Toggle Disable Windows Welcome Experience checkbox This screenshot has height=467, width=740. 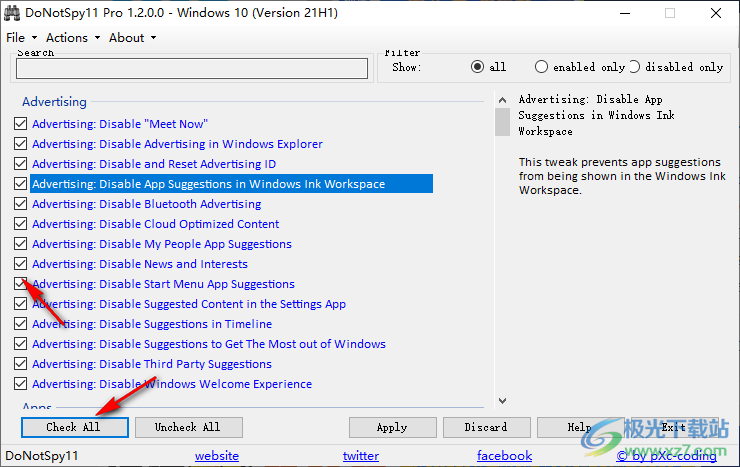coord(20,384)
